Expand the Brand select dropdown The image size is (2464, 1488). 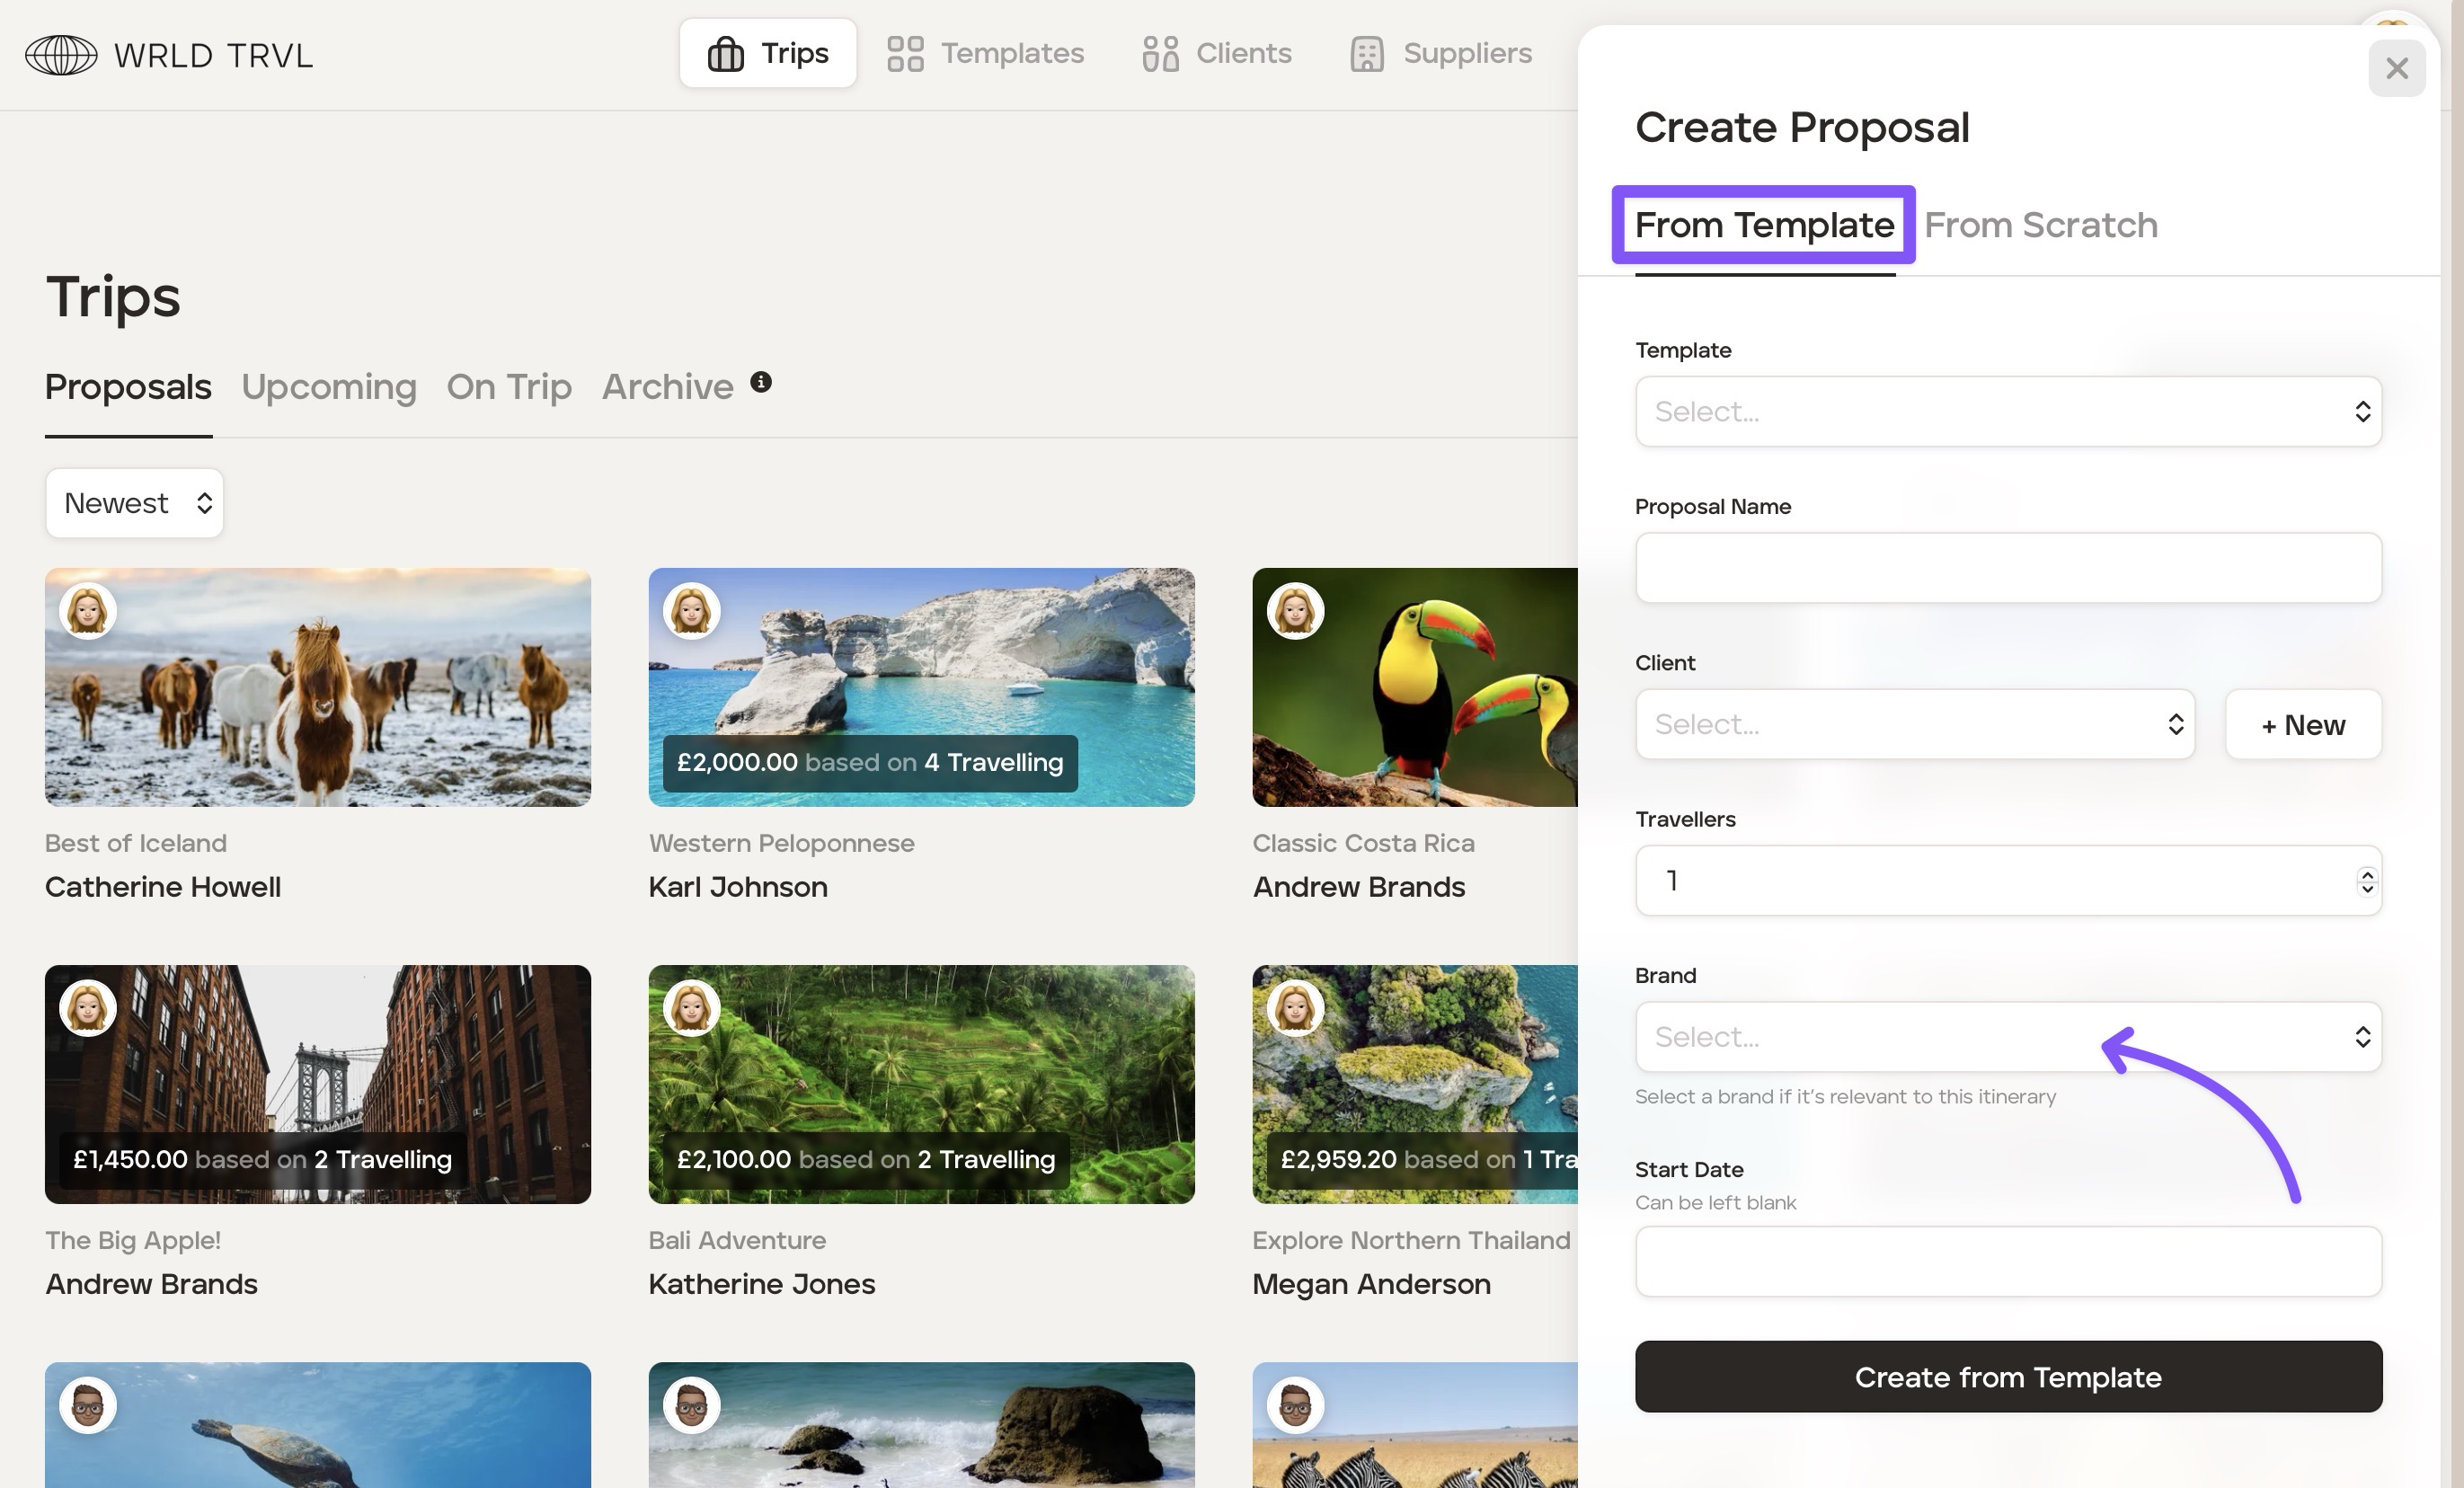2008,1037
